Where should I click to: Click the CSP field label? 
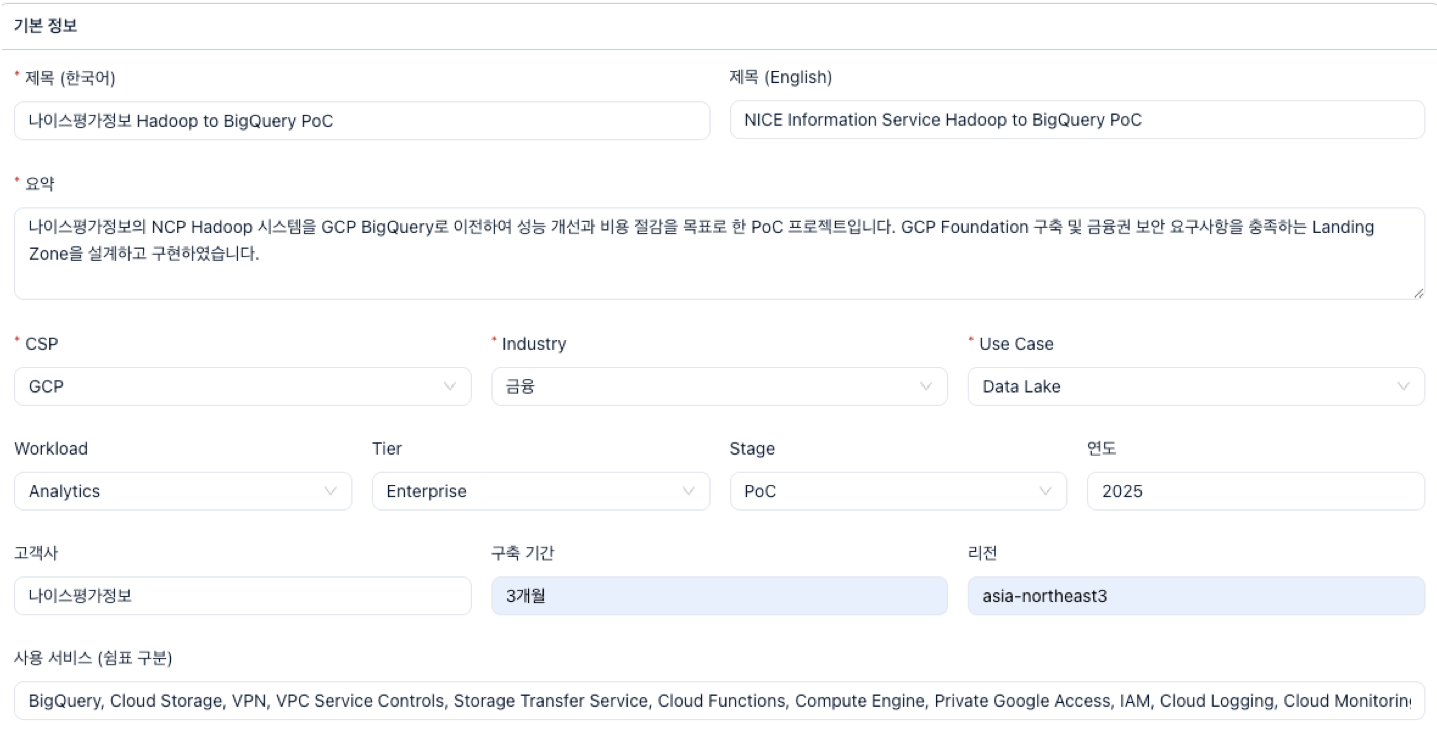(x=41, y=344)
